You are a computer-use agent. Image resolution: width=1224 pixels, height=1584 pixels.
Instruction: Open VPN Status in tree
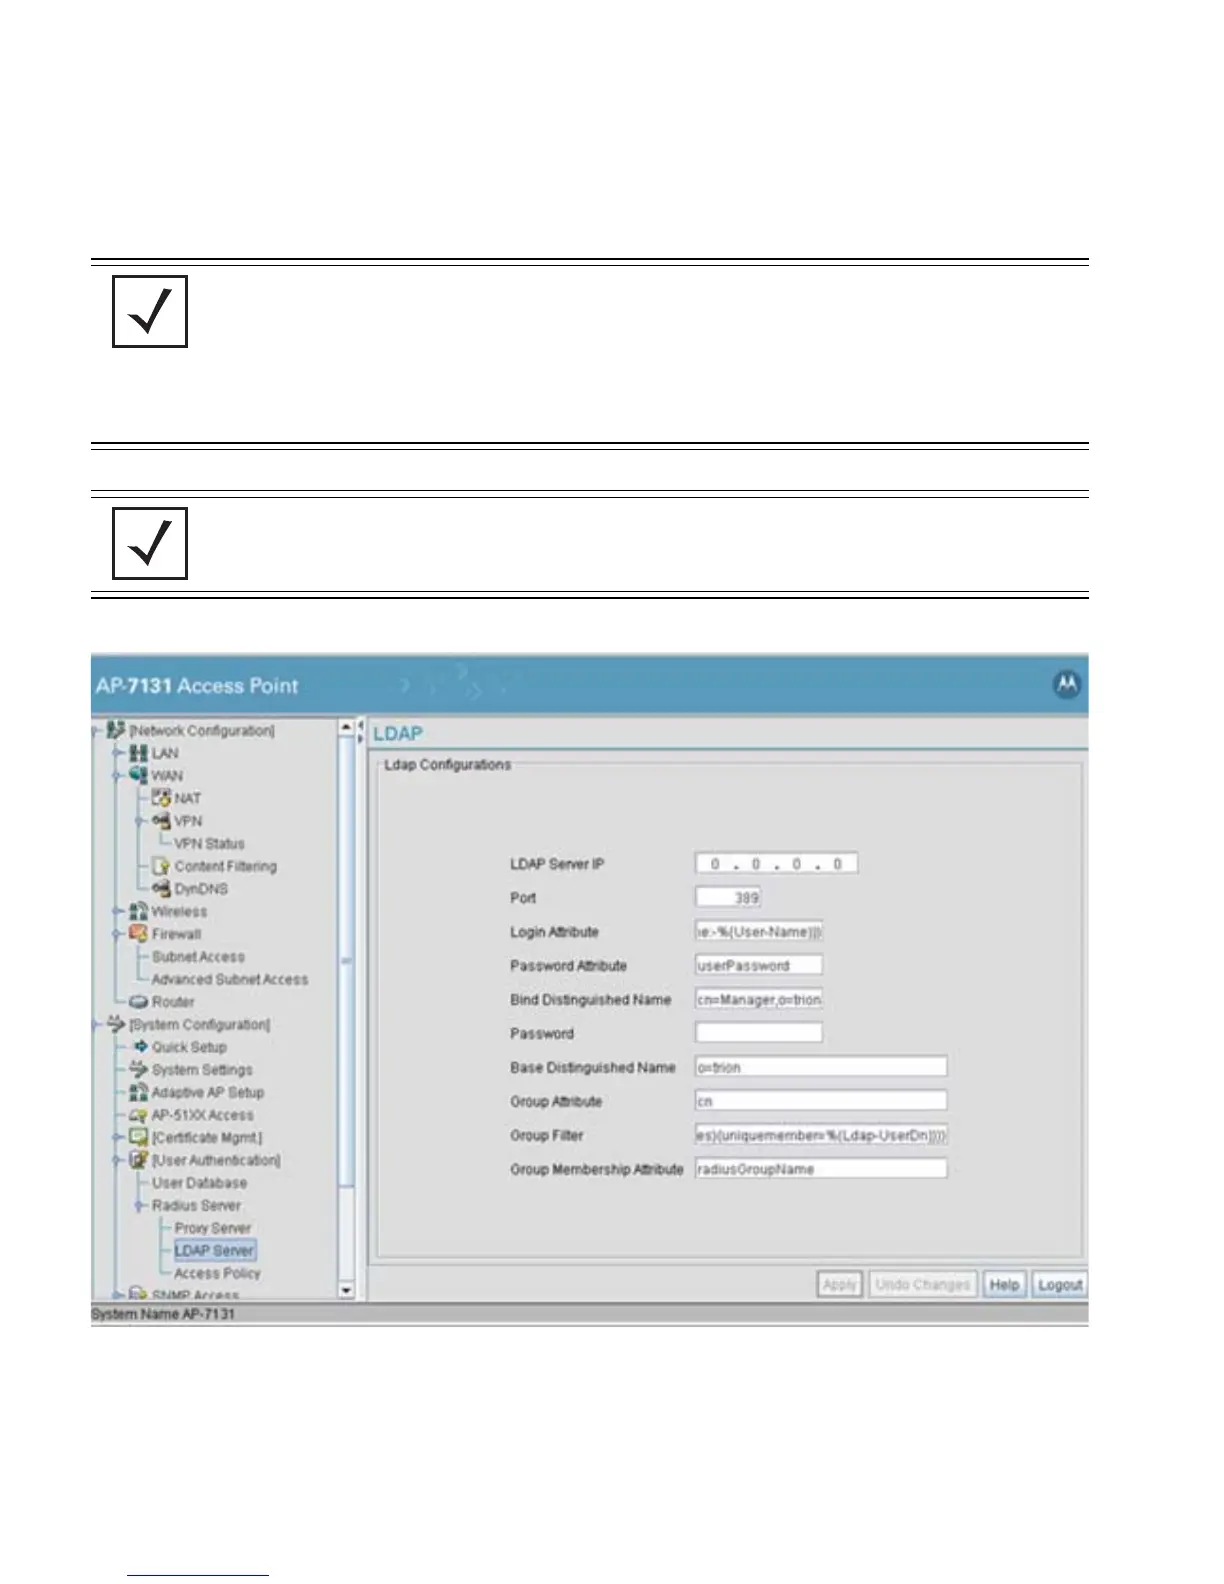(x=209, y=844)
